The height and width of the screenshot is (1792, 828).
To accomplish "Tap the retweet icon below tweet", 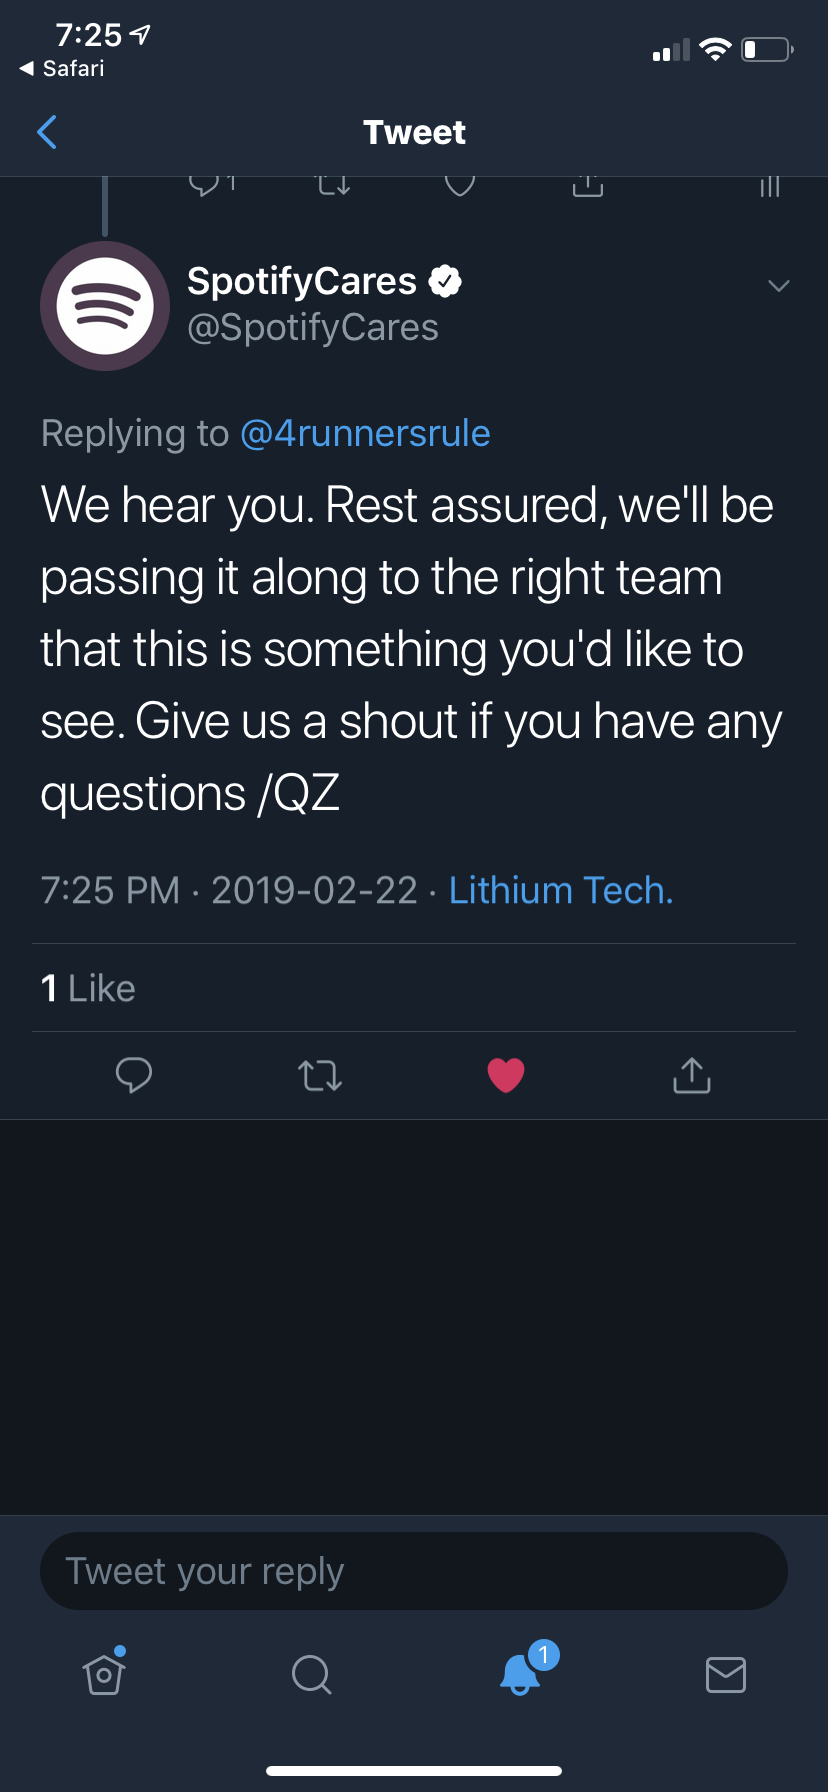I will tap(320, 1075).
